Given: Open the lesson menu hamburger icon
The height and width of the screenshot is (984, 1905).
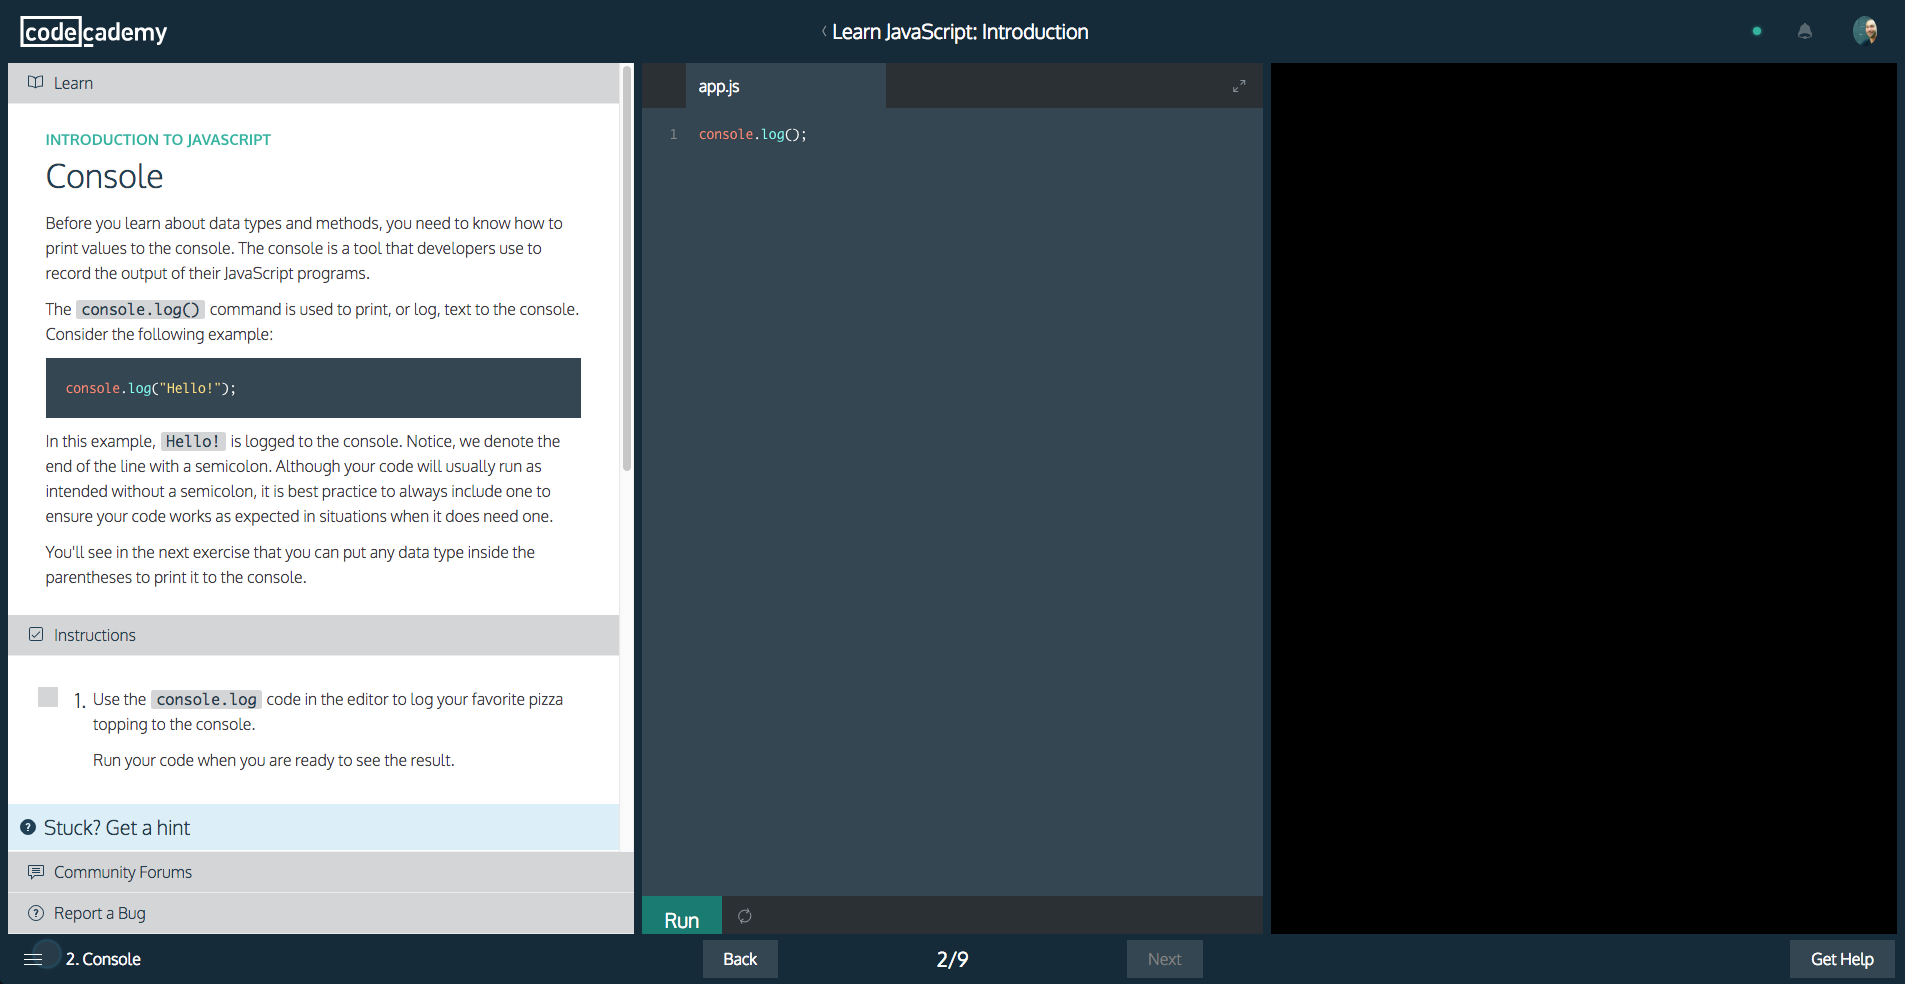Looking at the screenshot, I should [33, 959].
